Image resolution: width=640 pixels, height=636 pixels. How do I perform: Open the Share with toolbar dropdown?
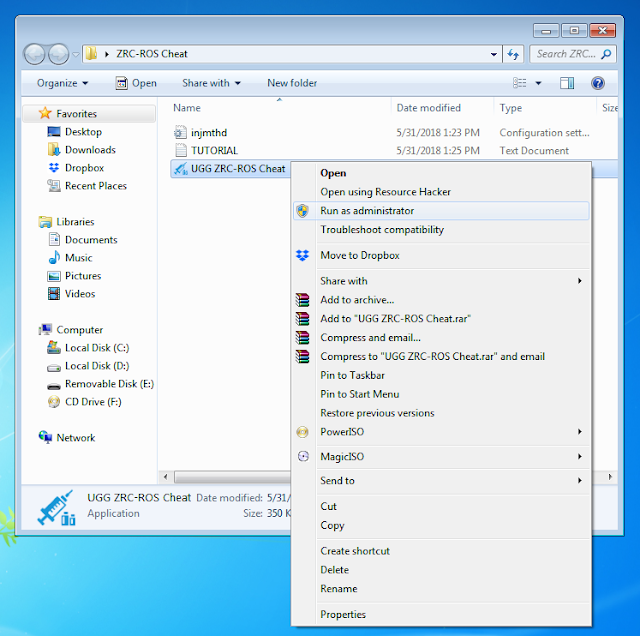tap(211, 83)
